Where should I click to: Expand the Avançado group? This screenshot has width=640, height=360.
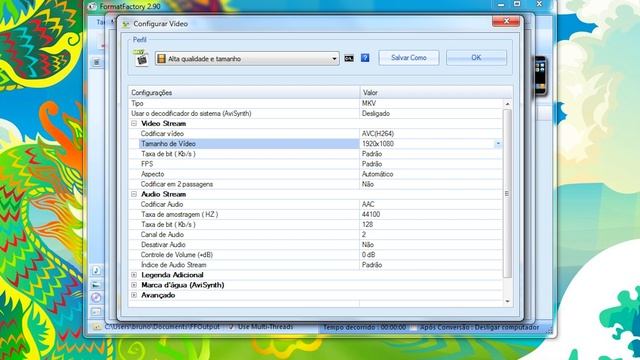point(134,295)
